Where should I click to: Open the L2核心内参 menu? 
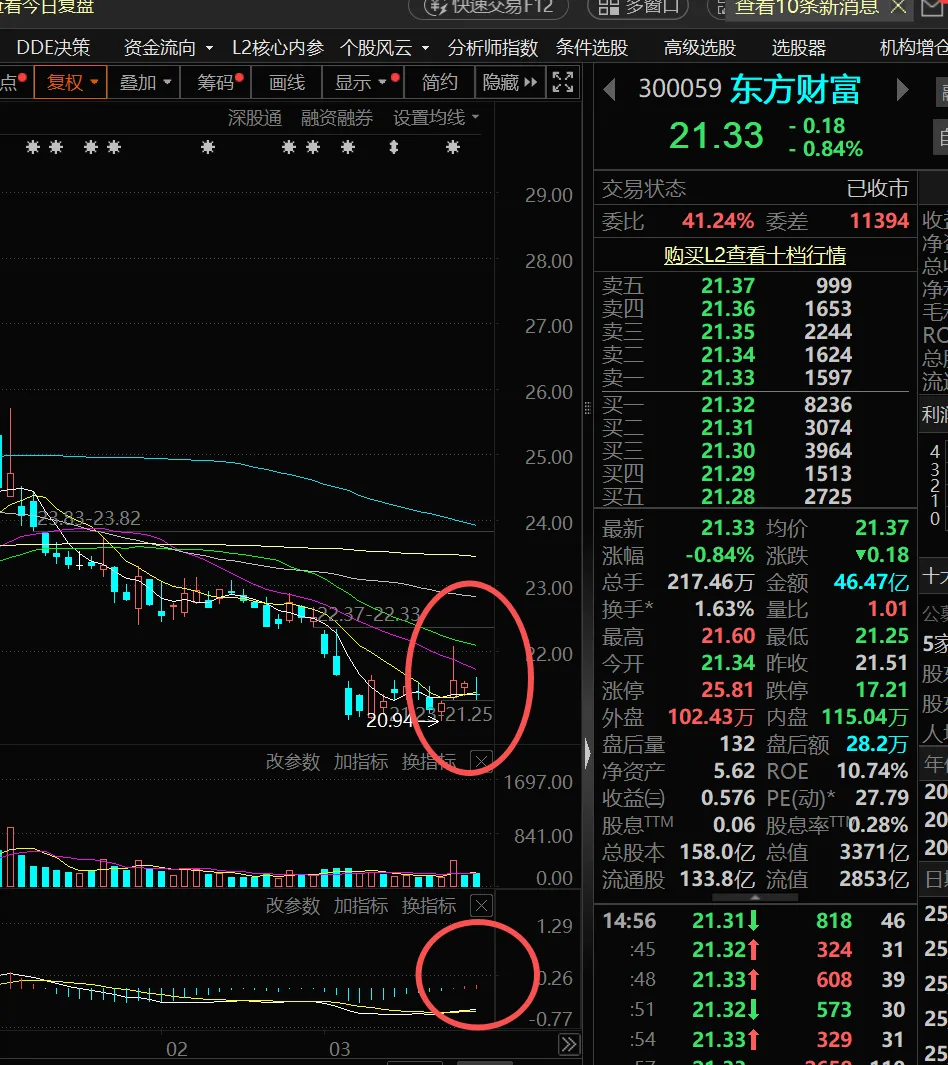point(278,48)
